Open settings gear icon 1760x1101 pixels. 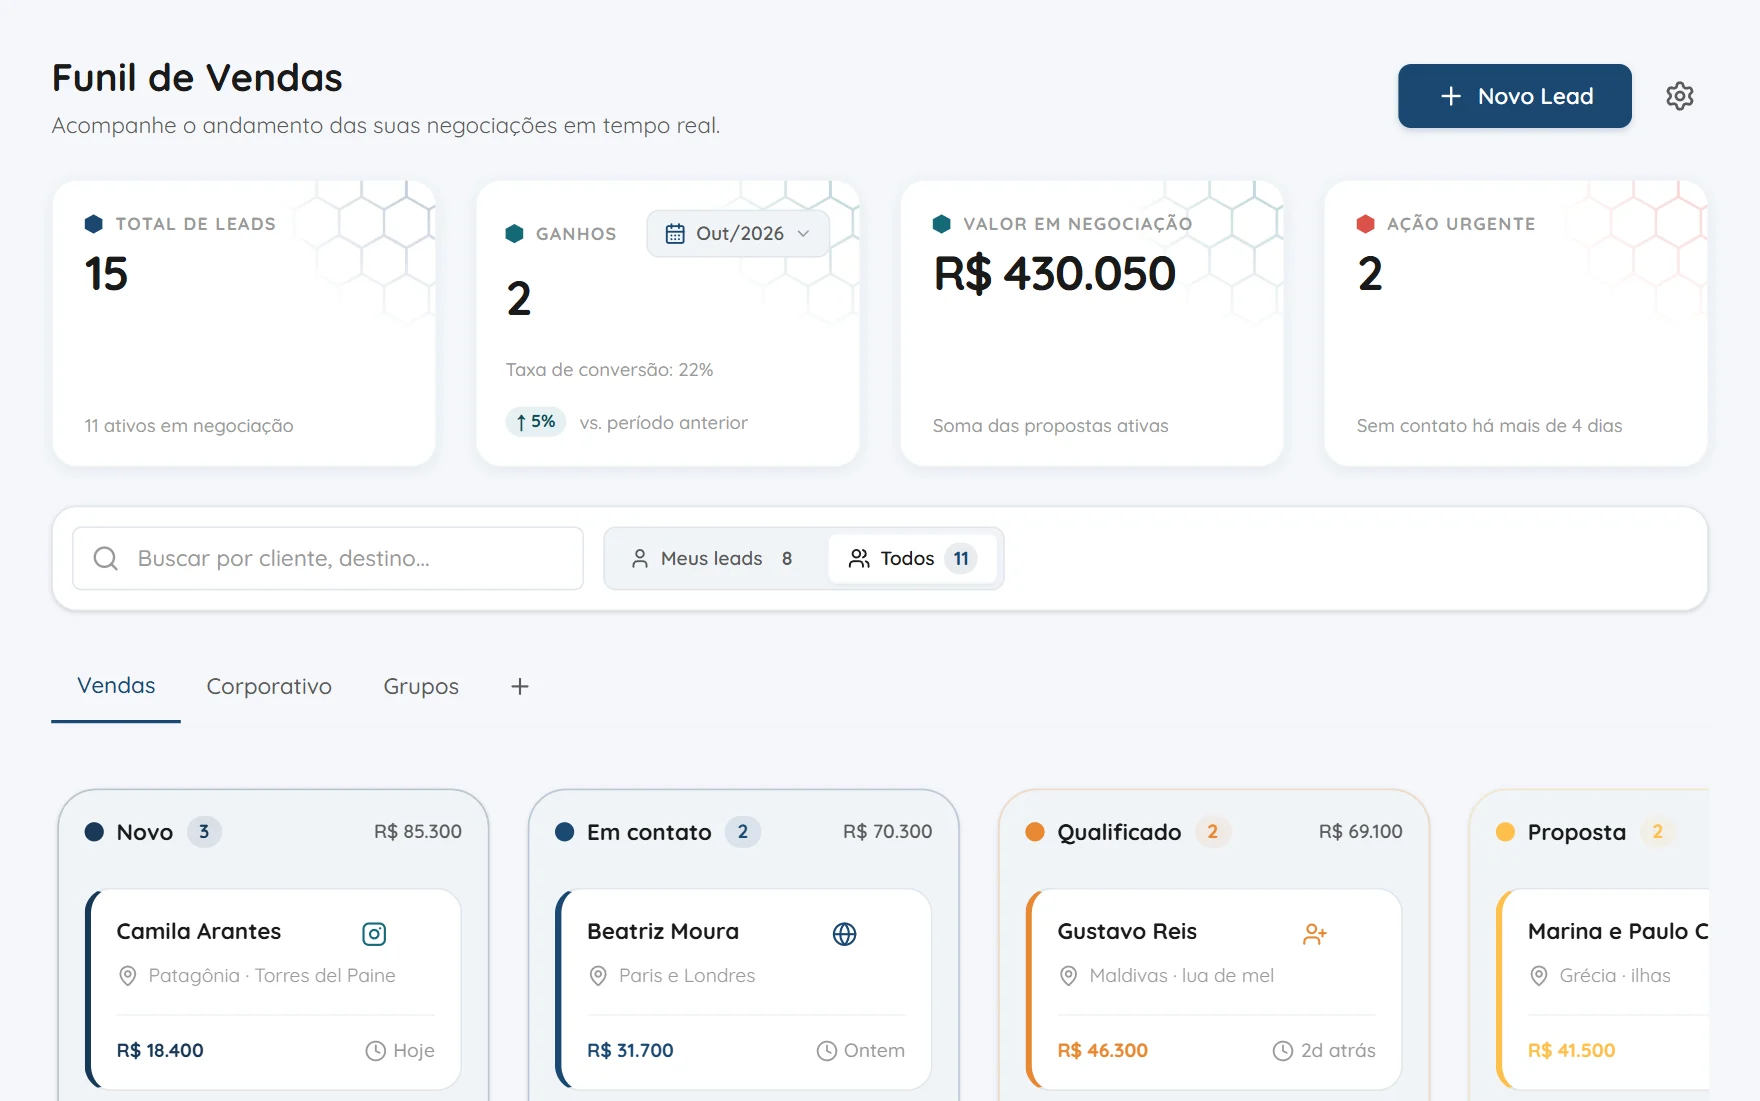(1680, 96)
